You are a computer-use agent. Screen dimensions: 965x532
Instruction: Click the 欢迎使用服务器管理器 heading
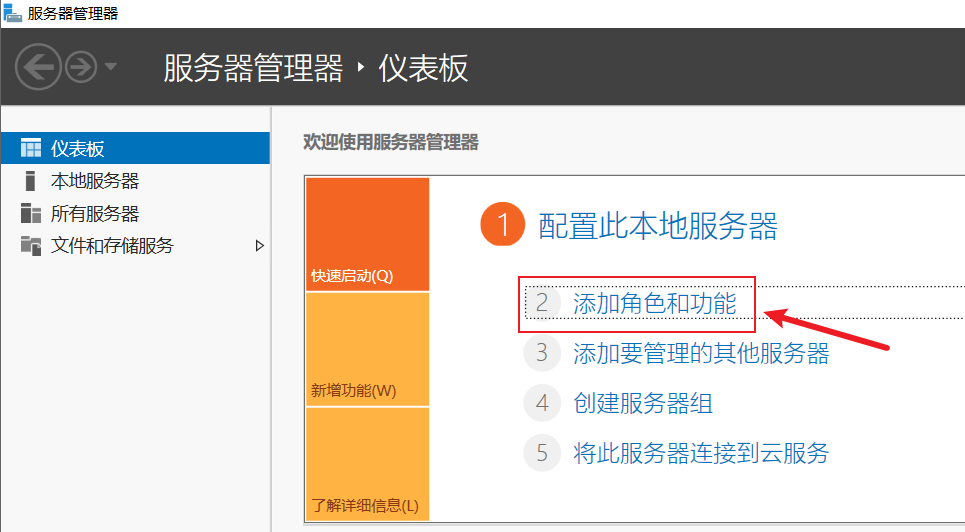[391, 142]
